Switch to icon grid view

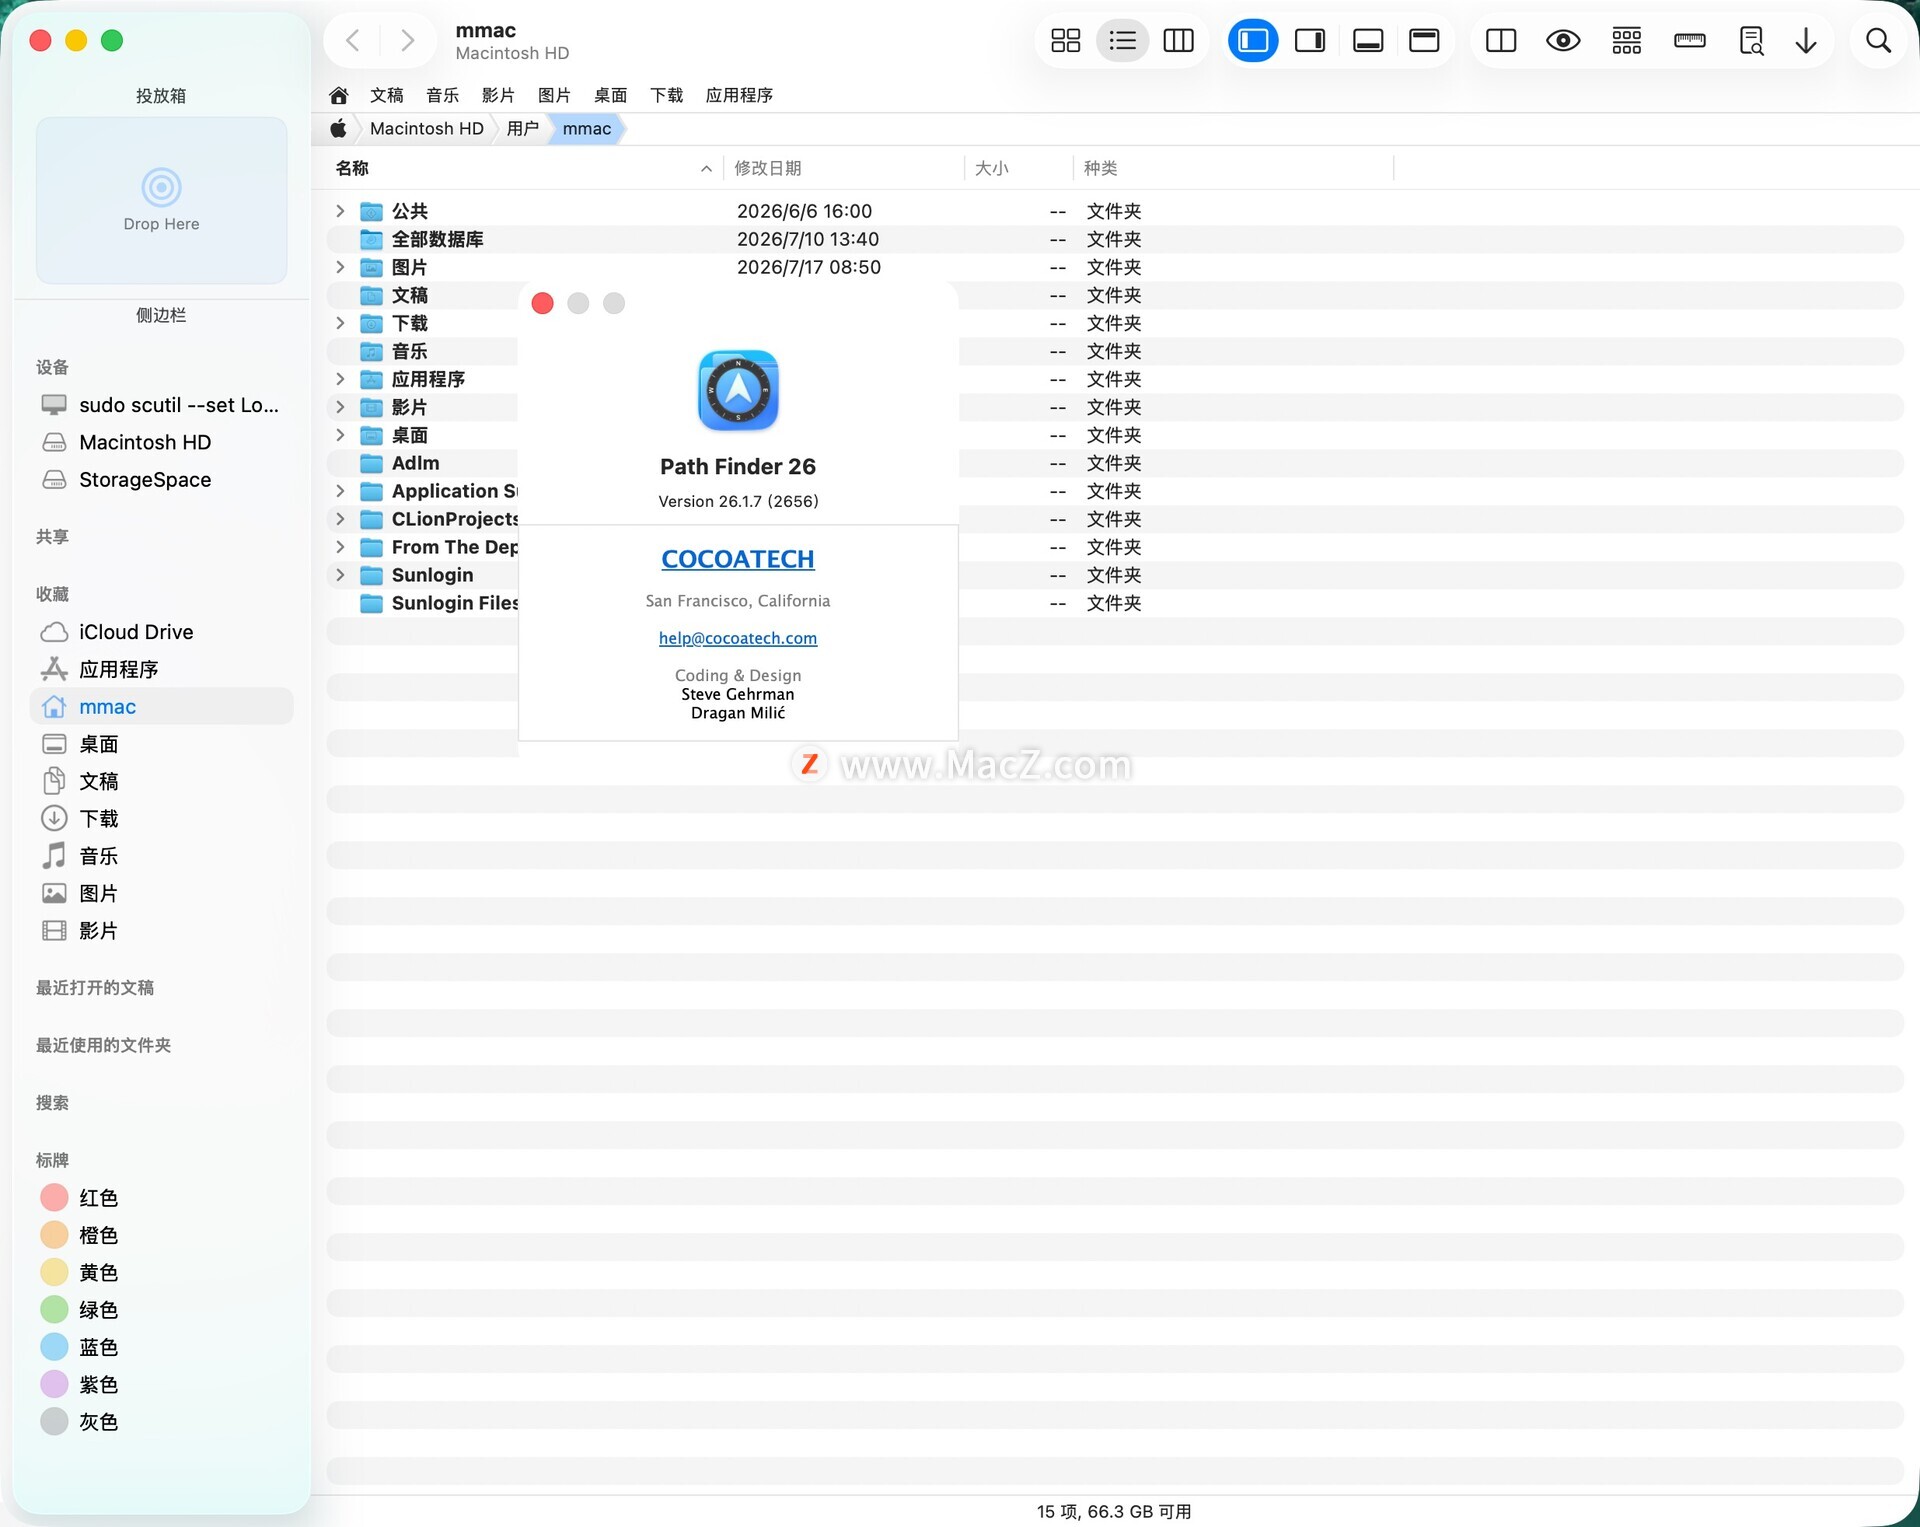click(x=1066, y=41)
